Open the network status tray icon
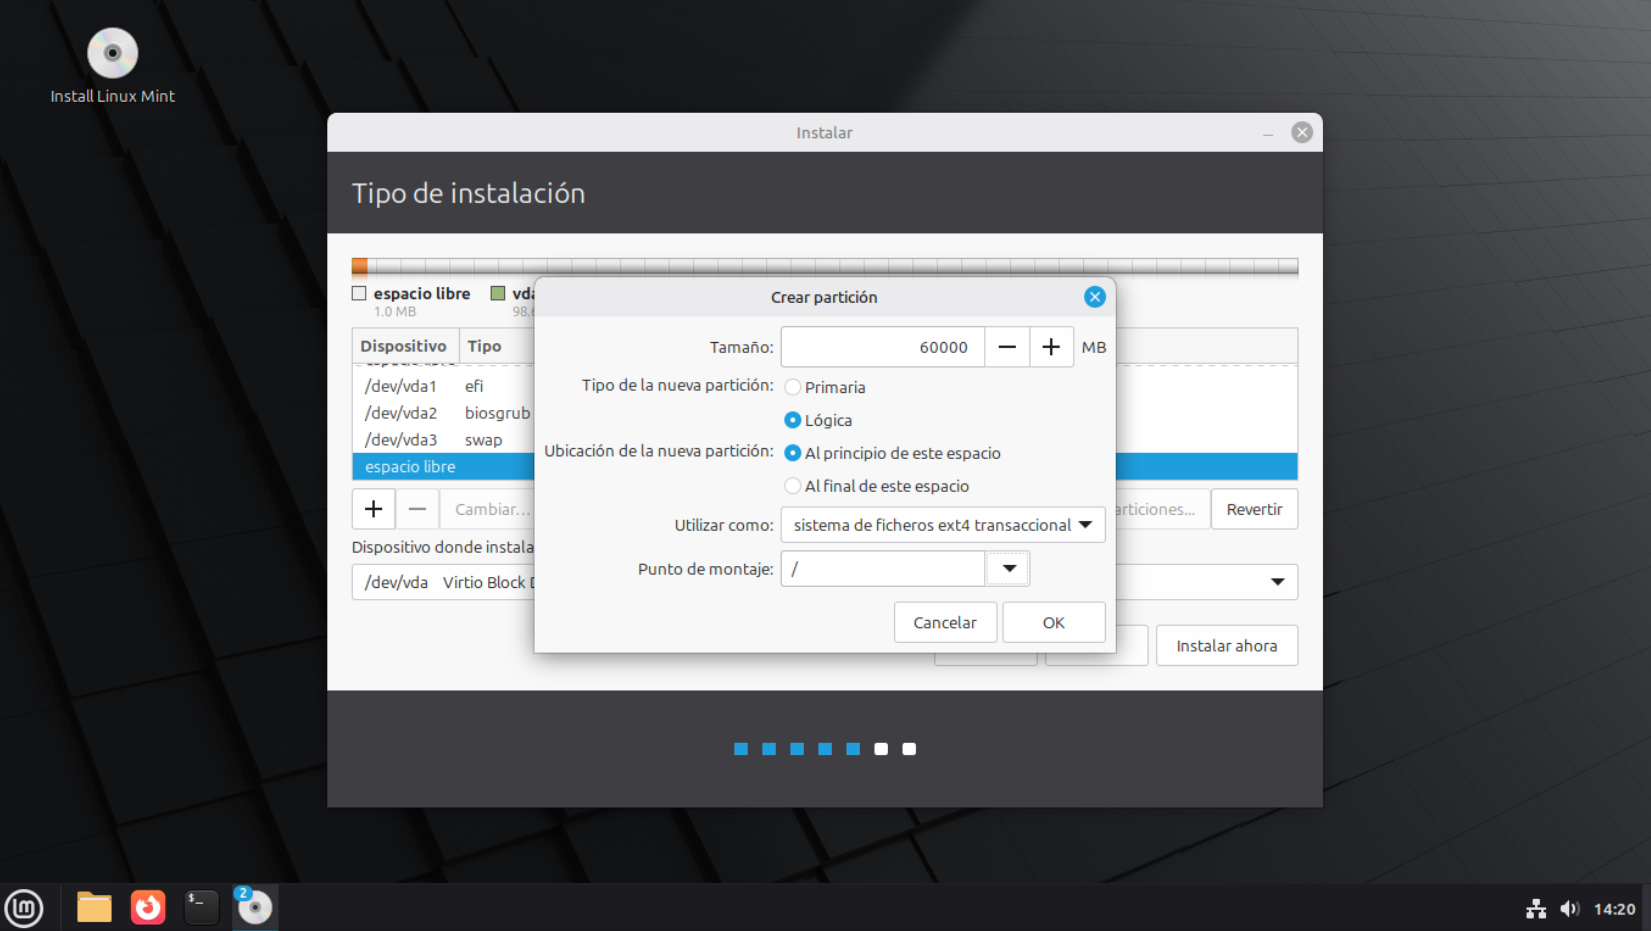Viewport: 1651px width, 931px height. point(1536,909)
